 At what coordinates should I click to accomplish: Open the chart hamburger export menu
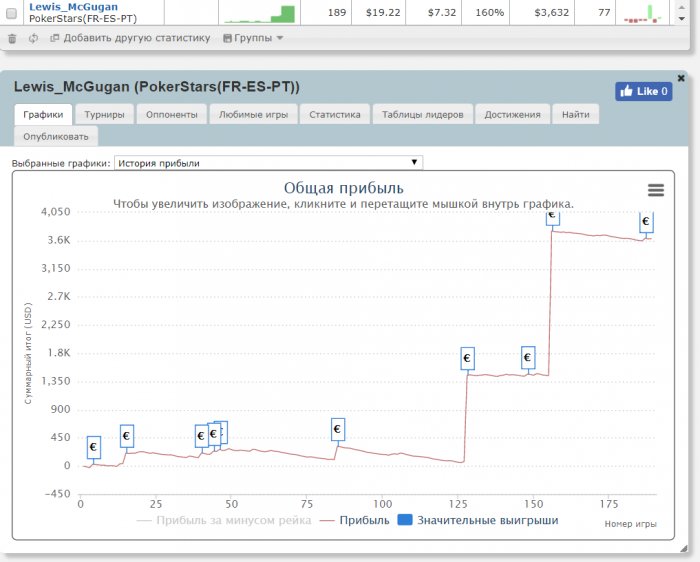656,190
